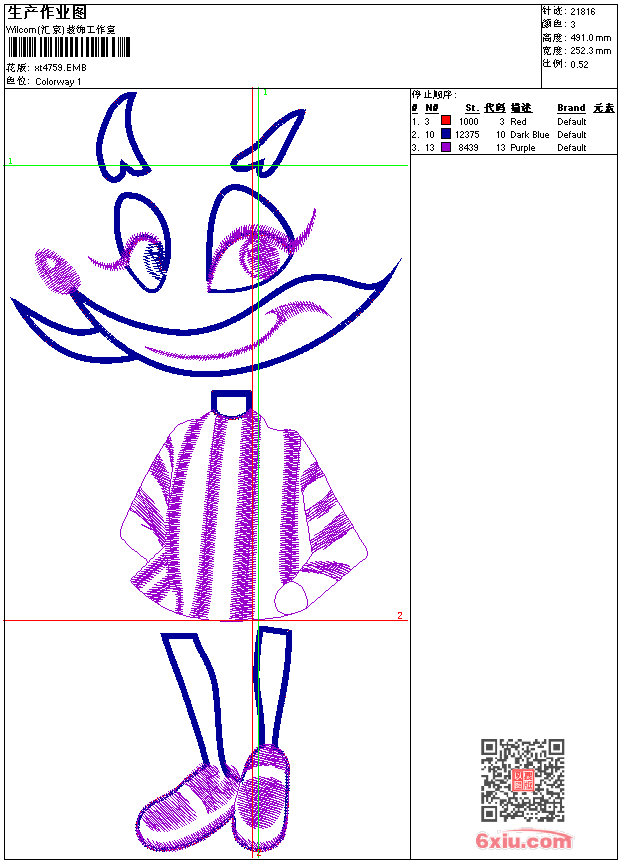Click the Dark Blue color swatch
Viewport: 620px width, 860px height.
click(x=446, y=134)
